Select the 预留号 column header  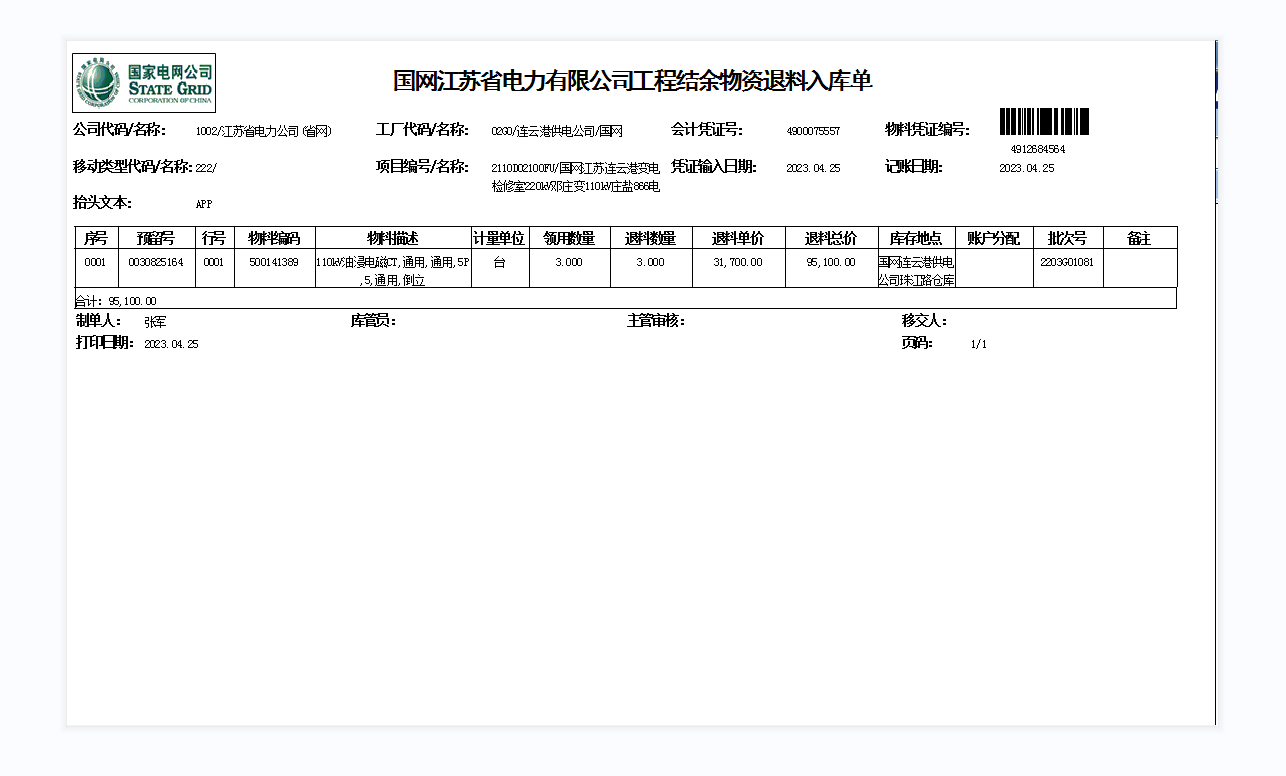(x=156, y=238)
